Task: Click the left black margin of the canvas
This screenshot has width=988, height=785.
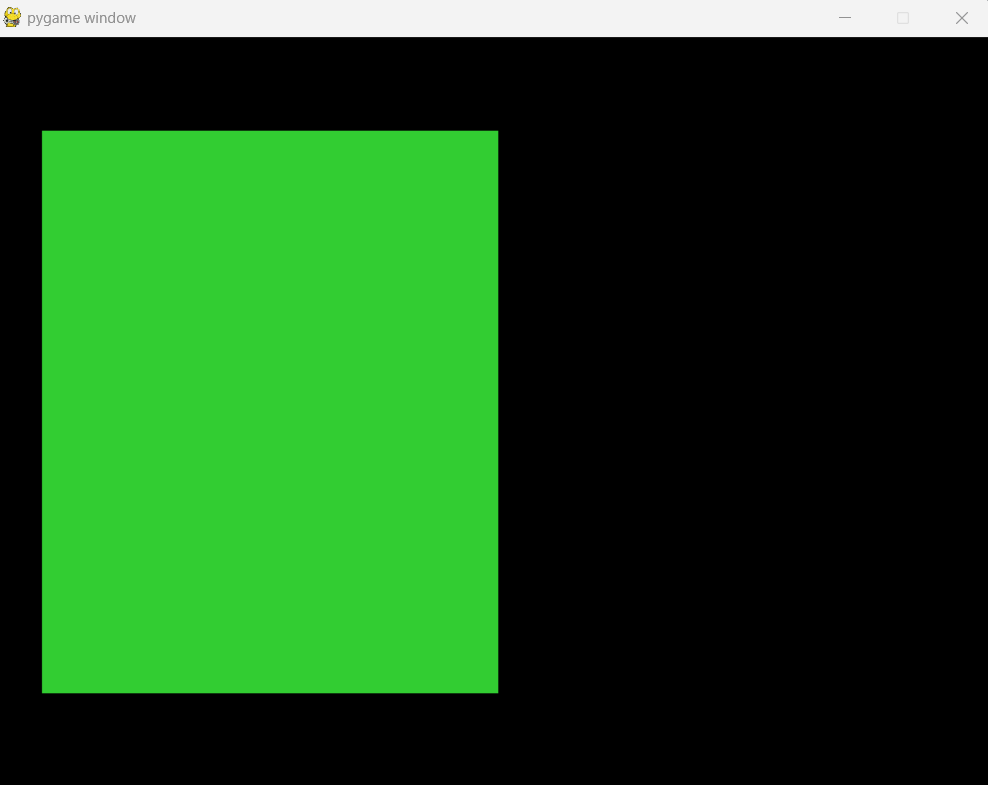Action: 20,410
